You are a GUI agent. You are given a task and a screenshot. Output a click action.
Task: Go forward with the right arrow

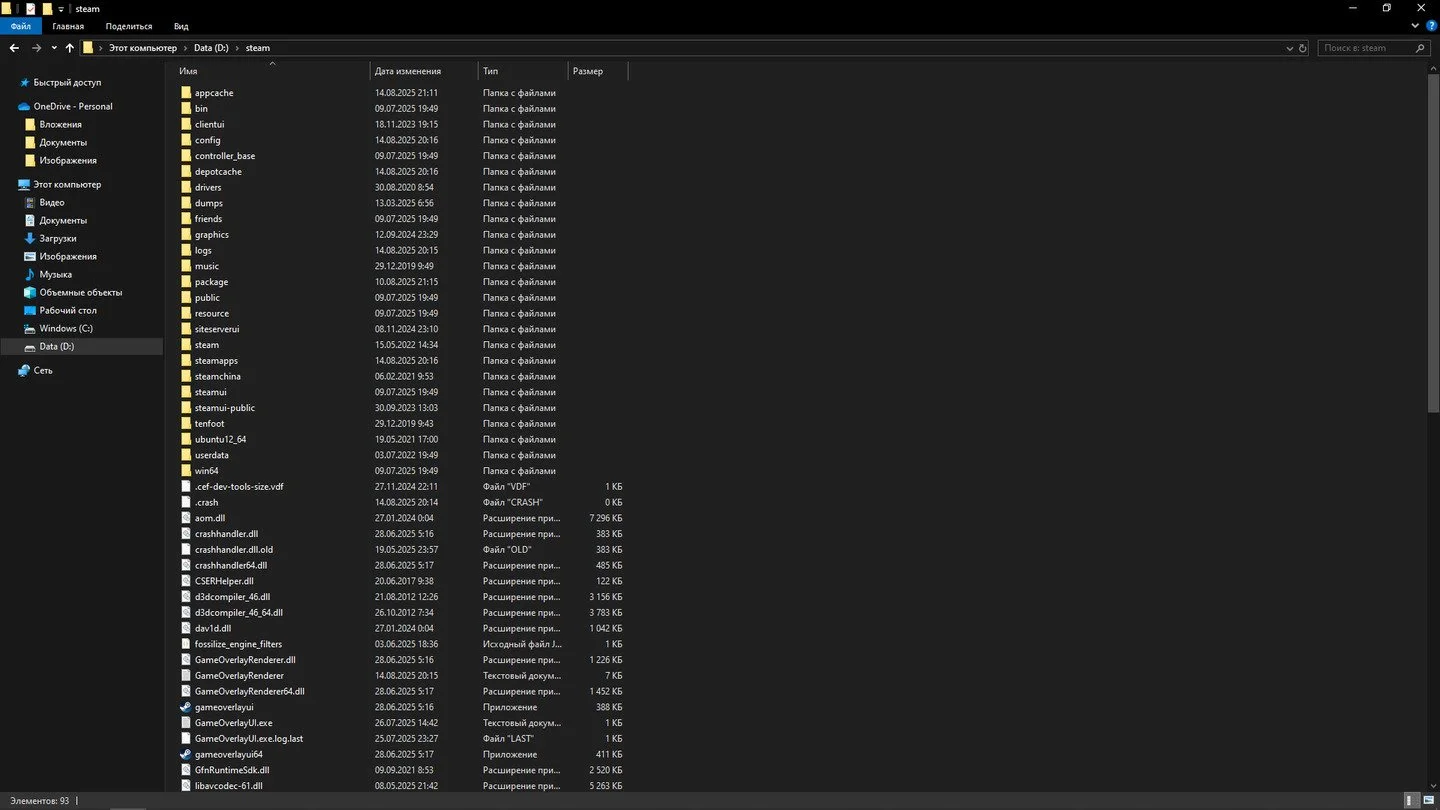36,48
